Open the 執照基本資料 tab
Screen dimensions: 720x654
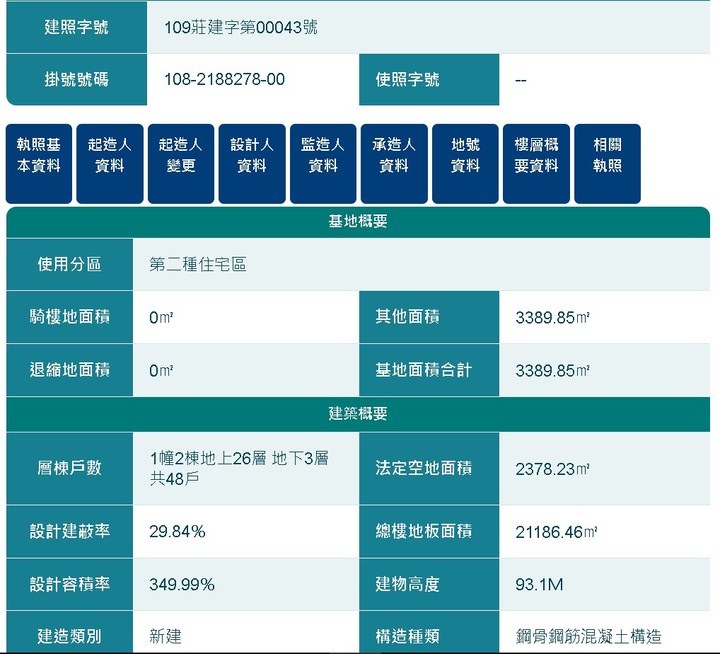[39, 164]
